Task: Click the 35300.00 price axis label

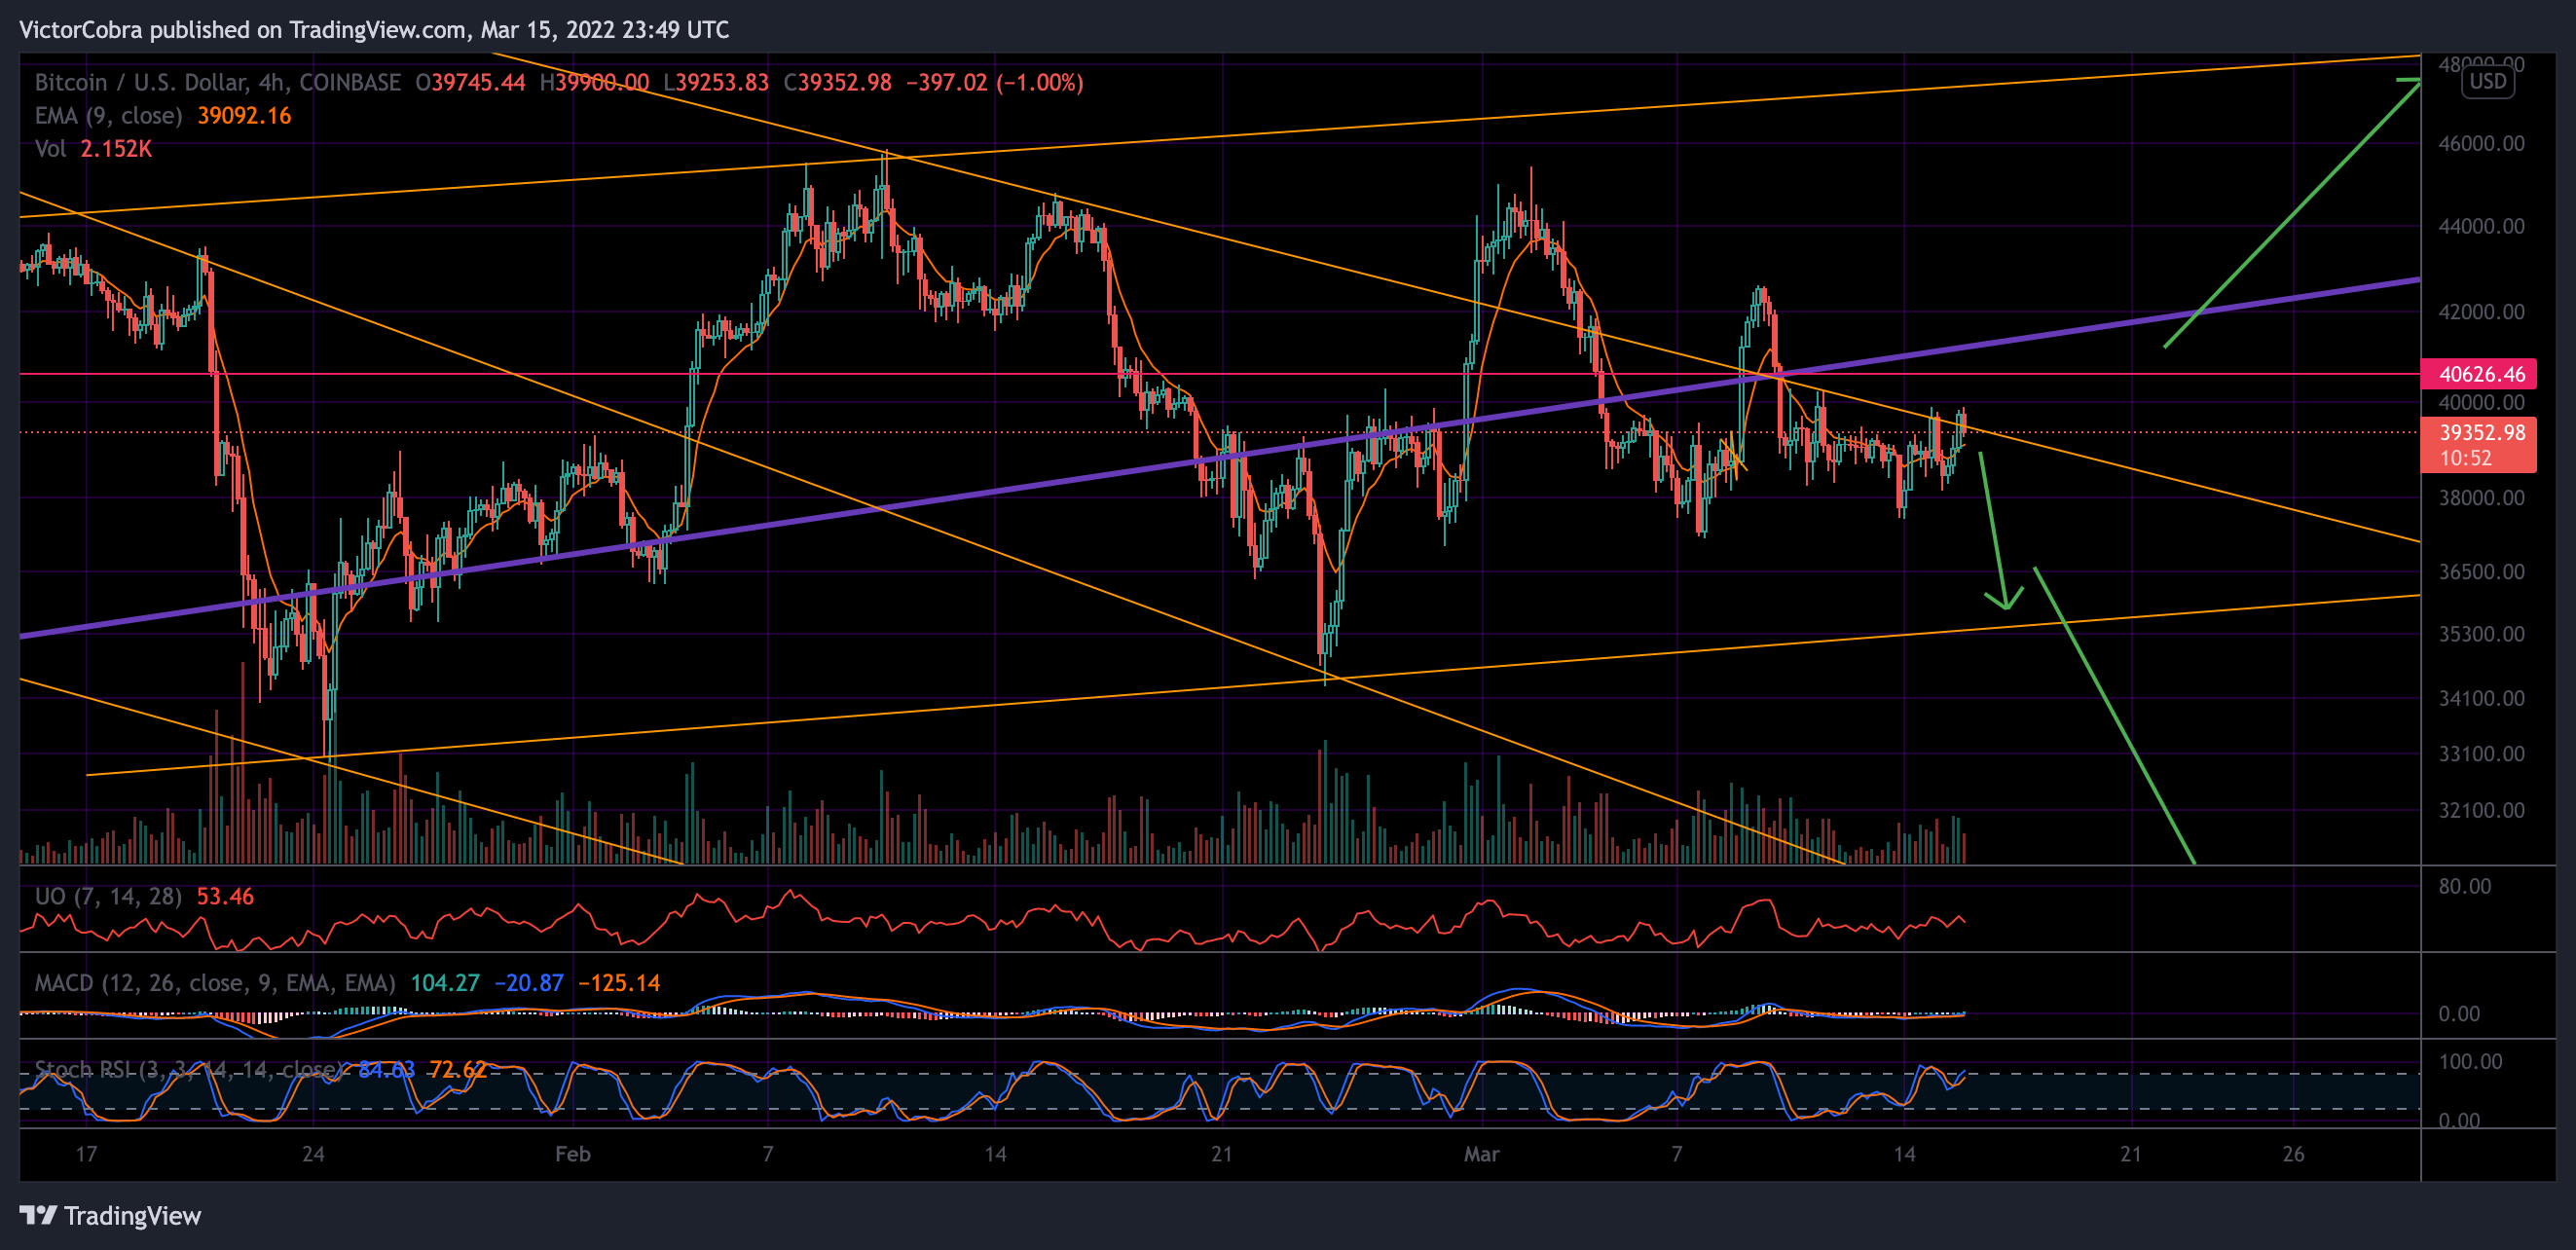Action: coord(2481,634)
